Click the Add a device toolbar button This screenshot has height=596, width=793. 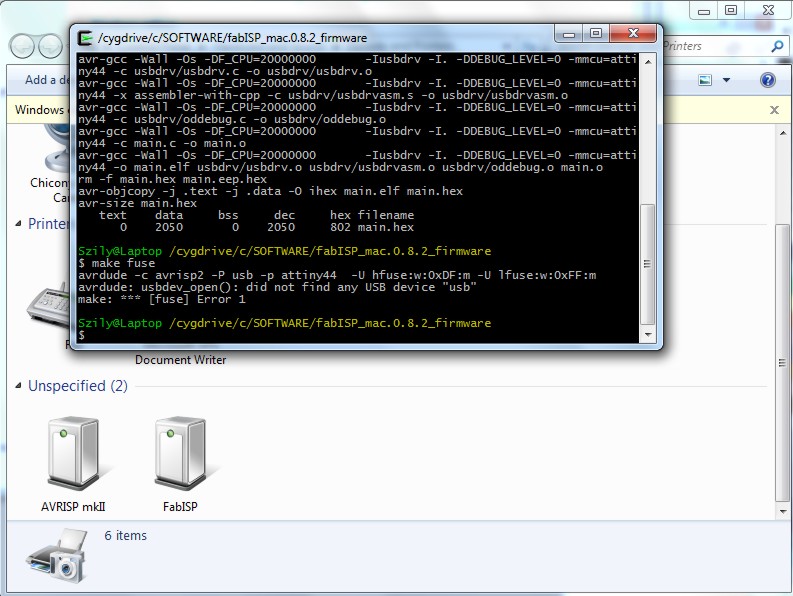(48, 80)
